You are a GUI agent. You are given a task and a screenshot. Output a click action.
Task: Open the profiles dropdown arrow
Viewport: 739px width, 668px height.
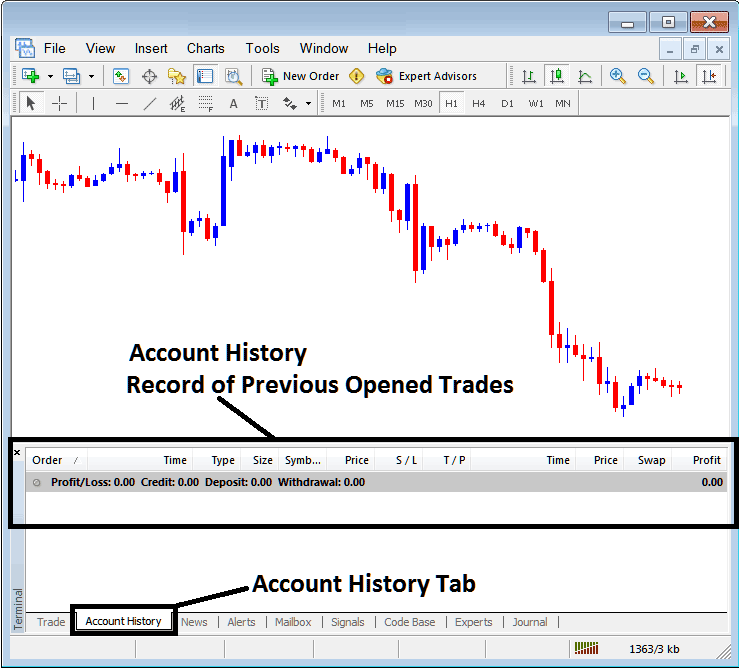click(x=91, y=76)
